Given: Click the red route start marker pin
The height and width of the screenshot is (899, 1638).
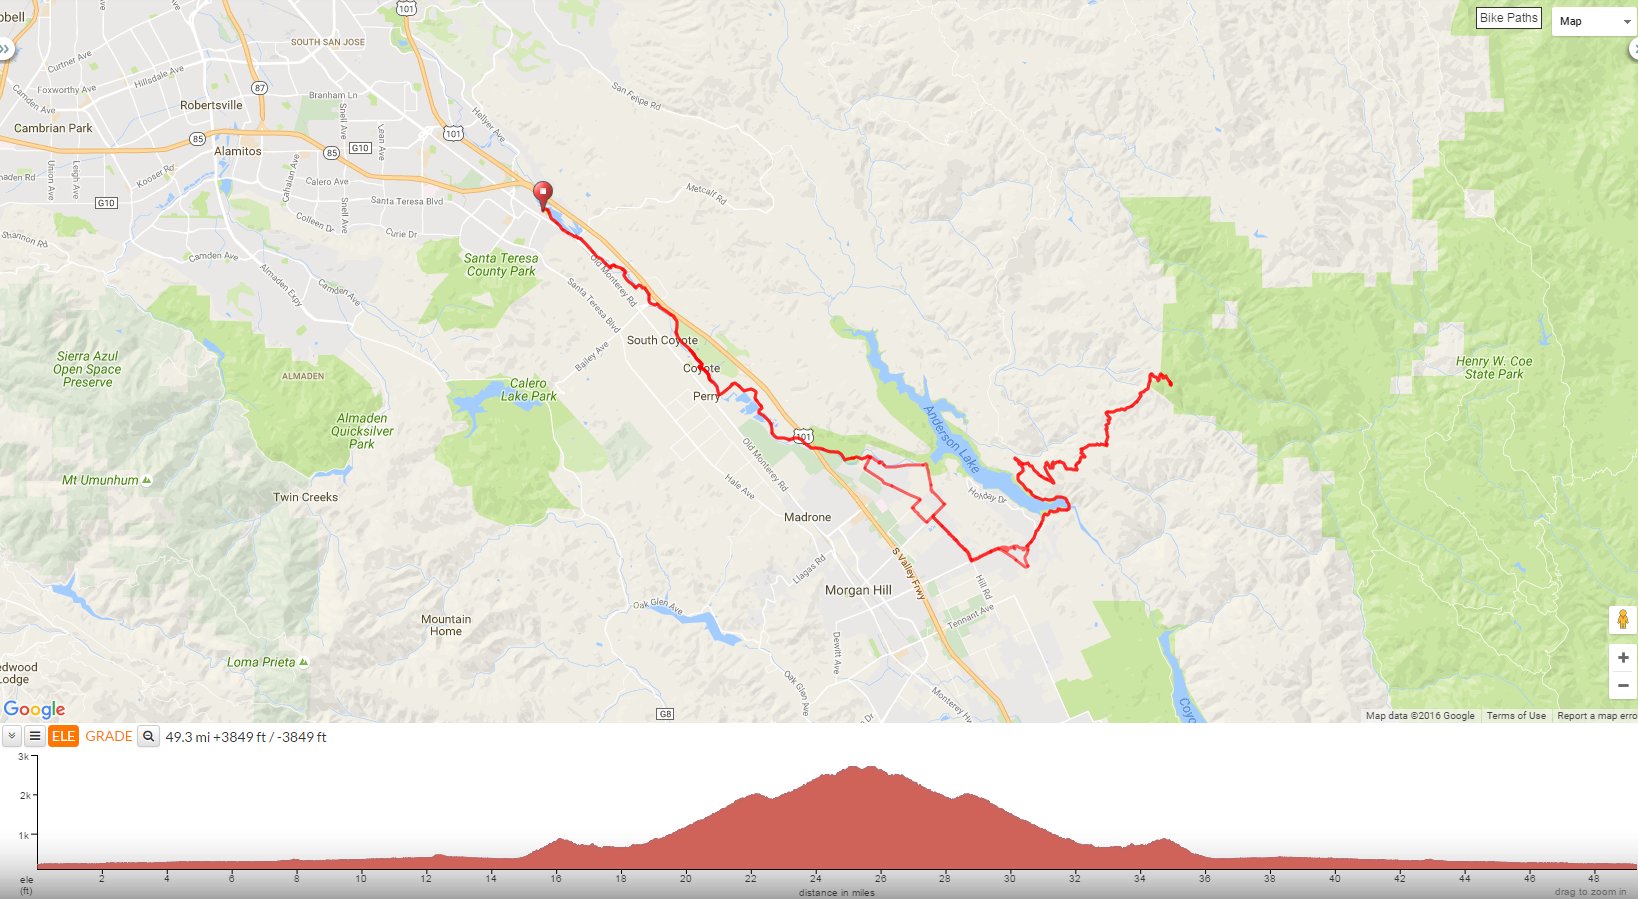Looking at the screenshot, I should pos(542,194).
